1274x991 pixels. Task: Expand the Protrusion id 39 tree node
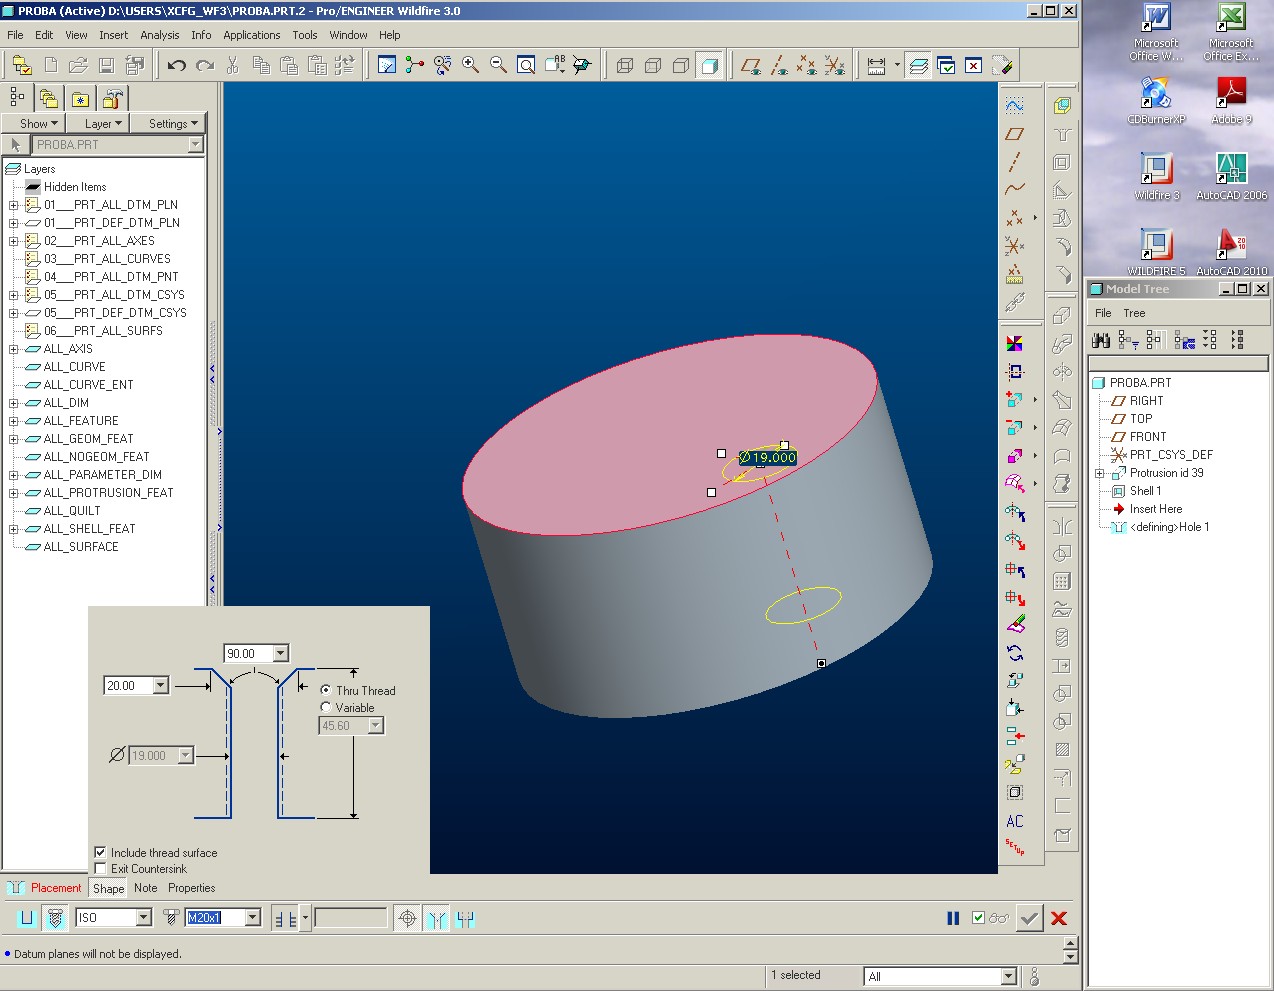pyautogui.click(x=1099, y=473)
